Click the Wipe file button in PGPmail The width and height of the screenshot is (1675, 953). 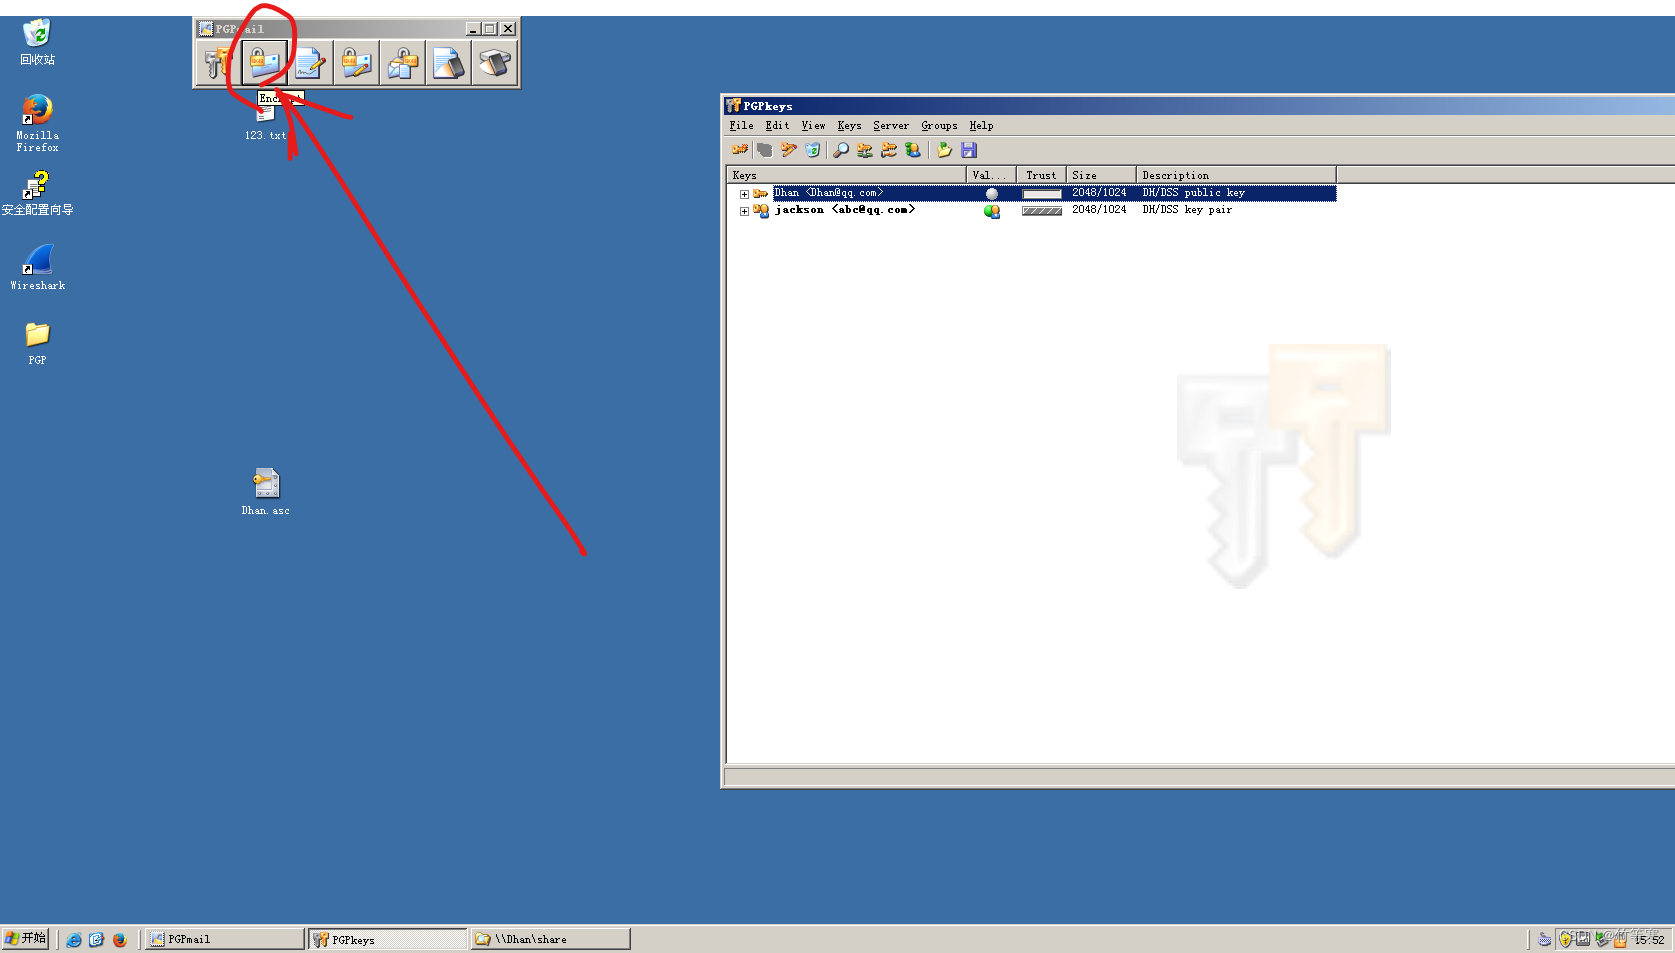448,63
